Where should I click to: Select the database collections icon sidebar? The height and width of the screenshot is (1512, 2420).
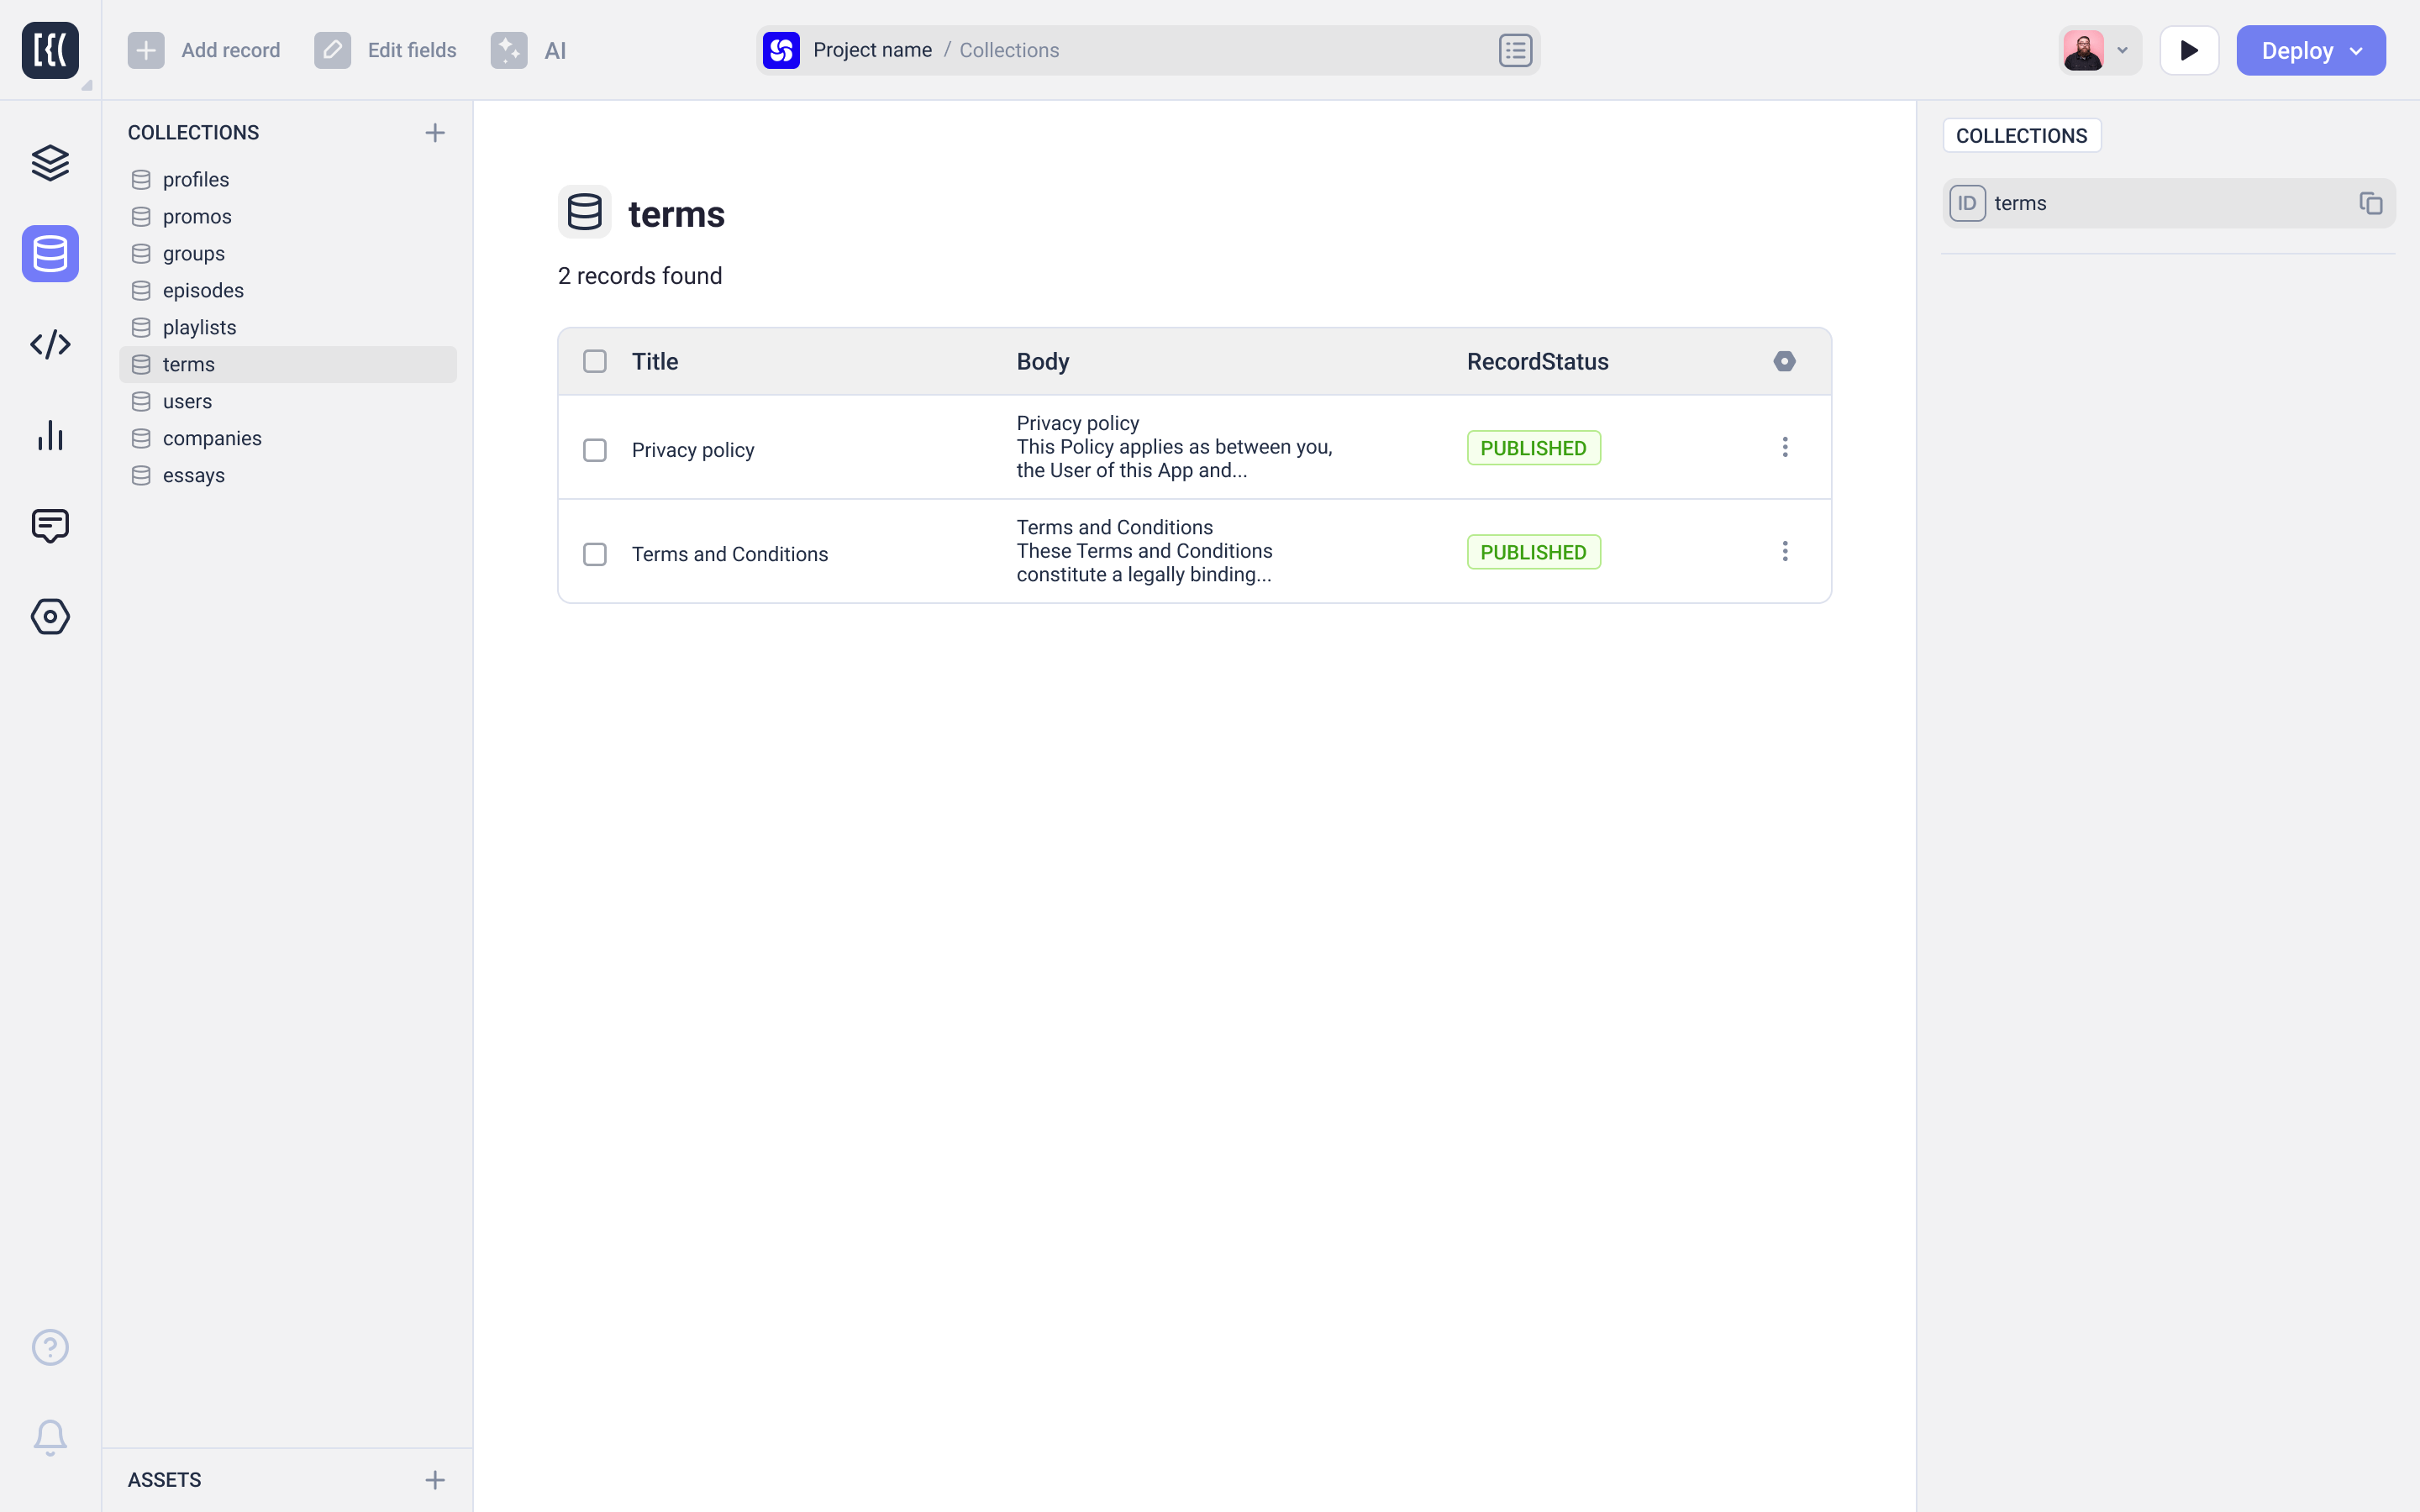(x=49, y=253)
